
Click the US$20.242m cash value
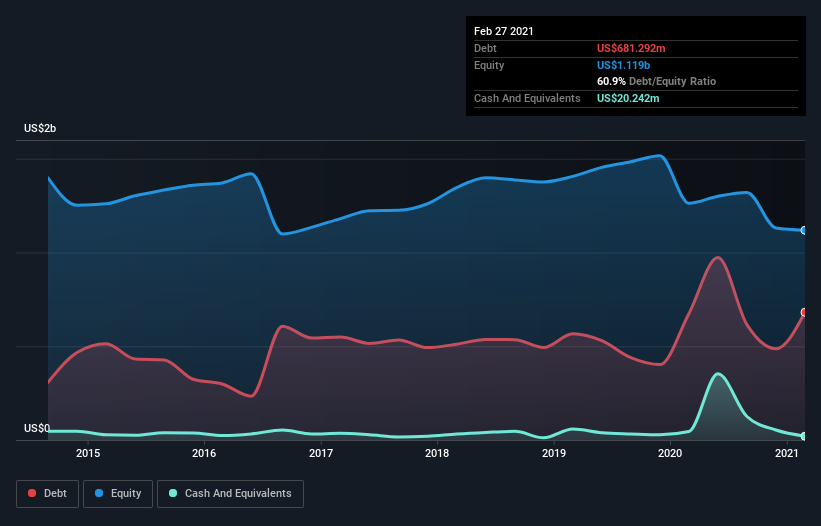tap(628, 98)
